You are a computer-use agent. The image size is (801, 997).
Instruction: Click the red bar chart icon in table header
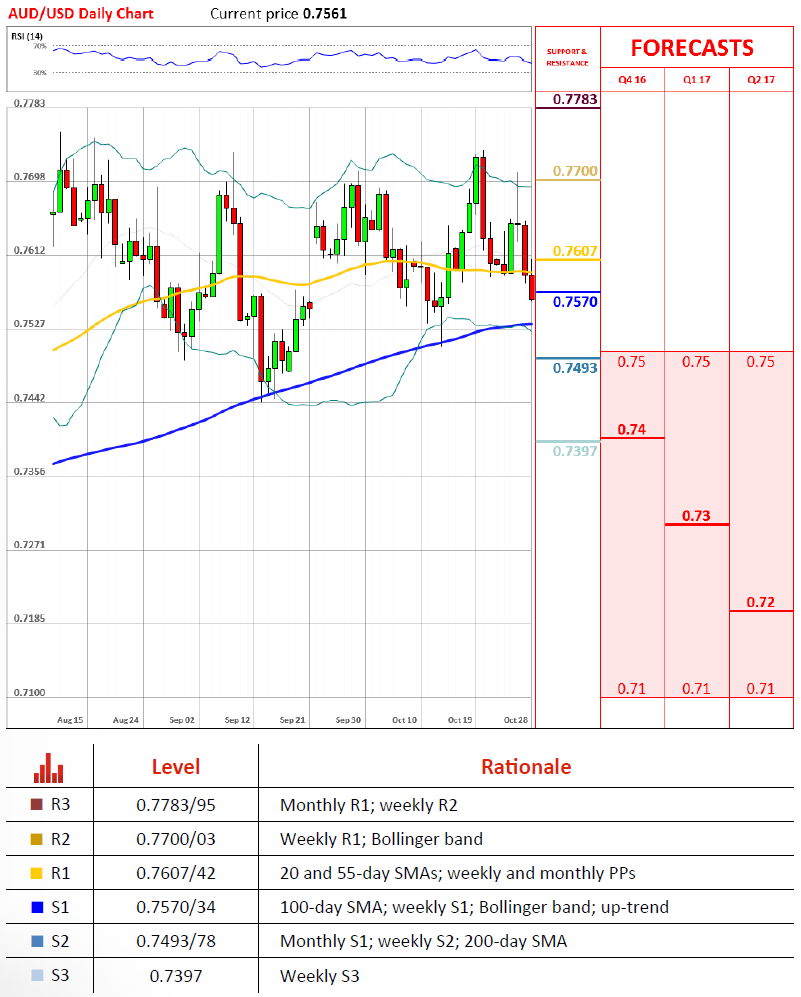tap(49, 768)
